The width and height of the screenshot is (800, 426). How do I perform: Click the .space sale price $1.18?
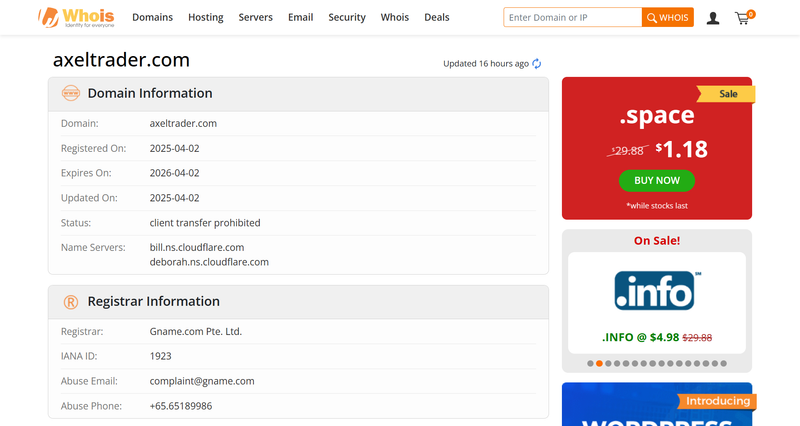click(682, 149)
